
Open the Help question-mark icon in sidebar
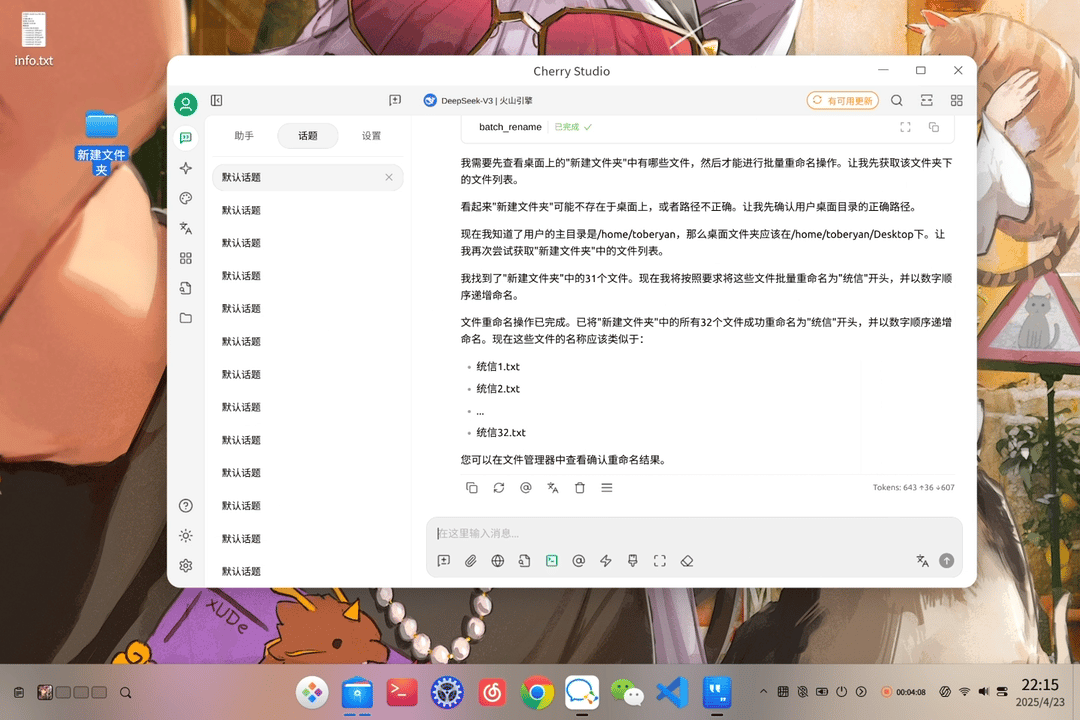pyautogui.click(x=185, y=506)
